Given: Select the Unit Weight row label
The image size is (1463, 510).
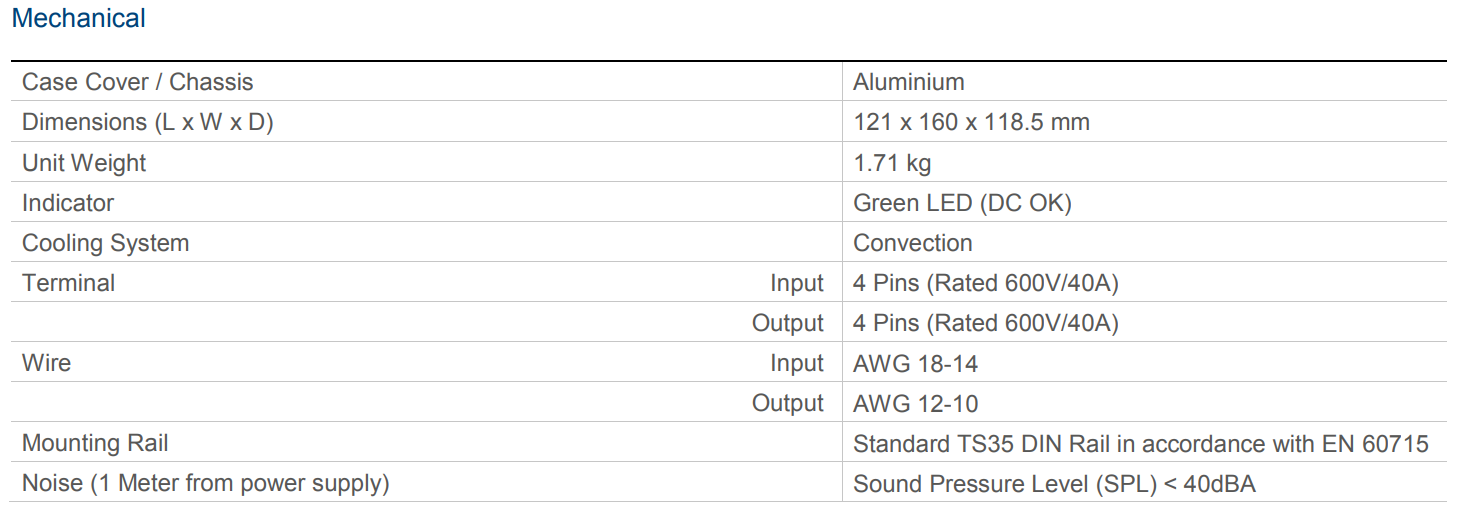Looking at the screenshot, I should pyautogui.click(x=84, y=163).
